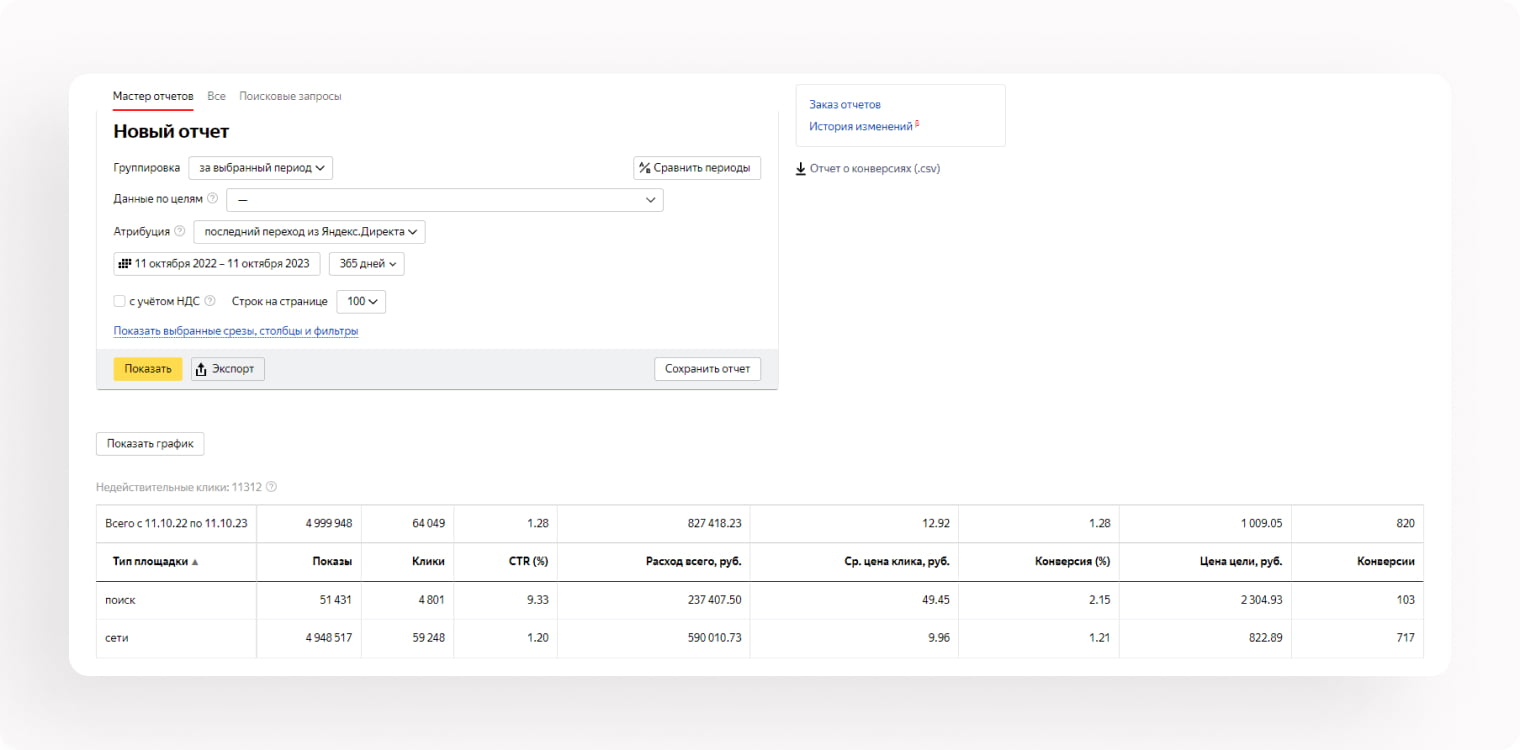Click the Сохранить отчет button
The height and width of the screenshot is (750, 1520).
(x=707, y=369)
